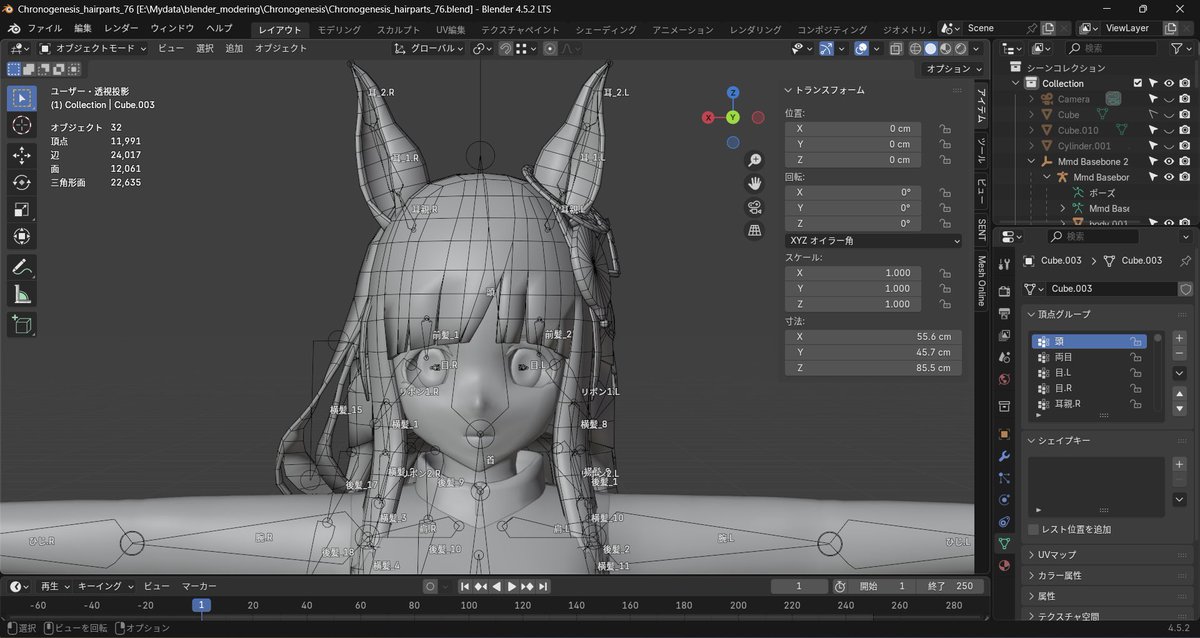Toggle the camera view icon
Viewport: 1200px width, 638px height.
click(755, 207)
